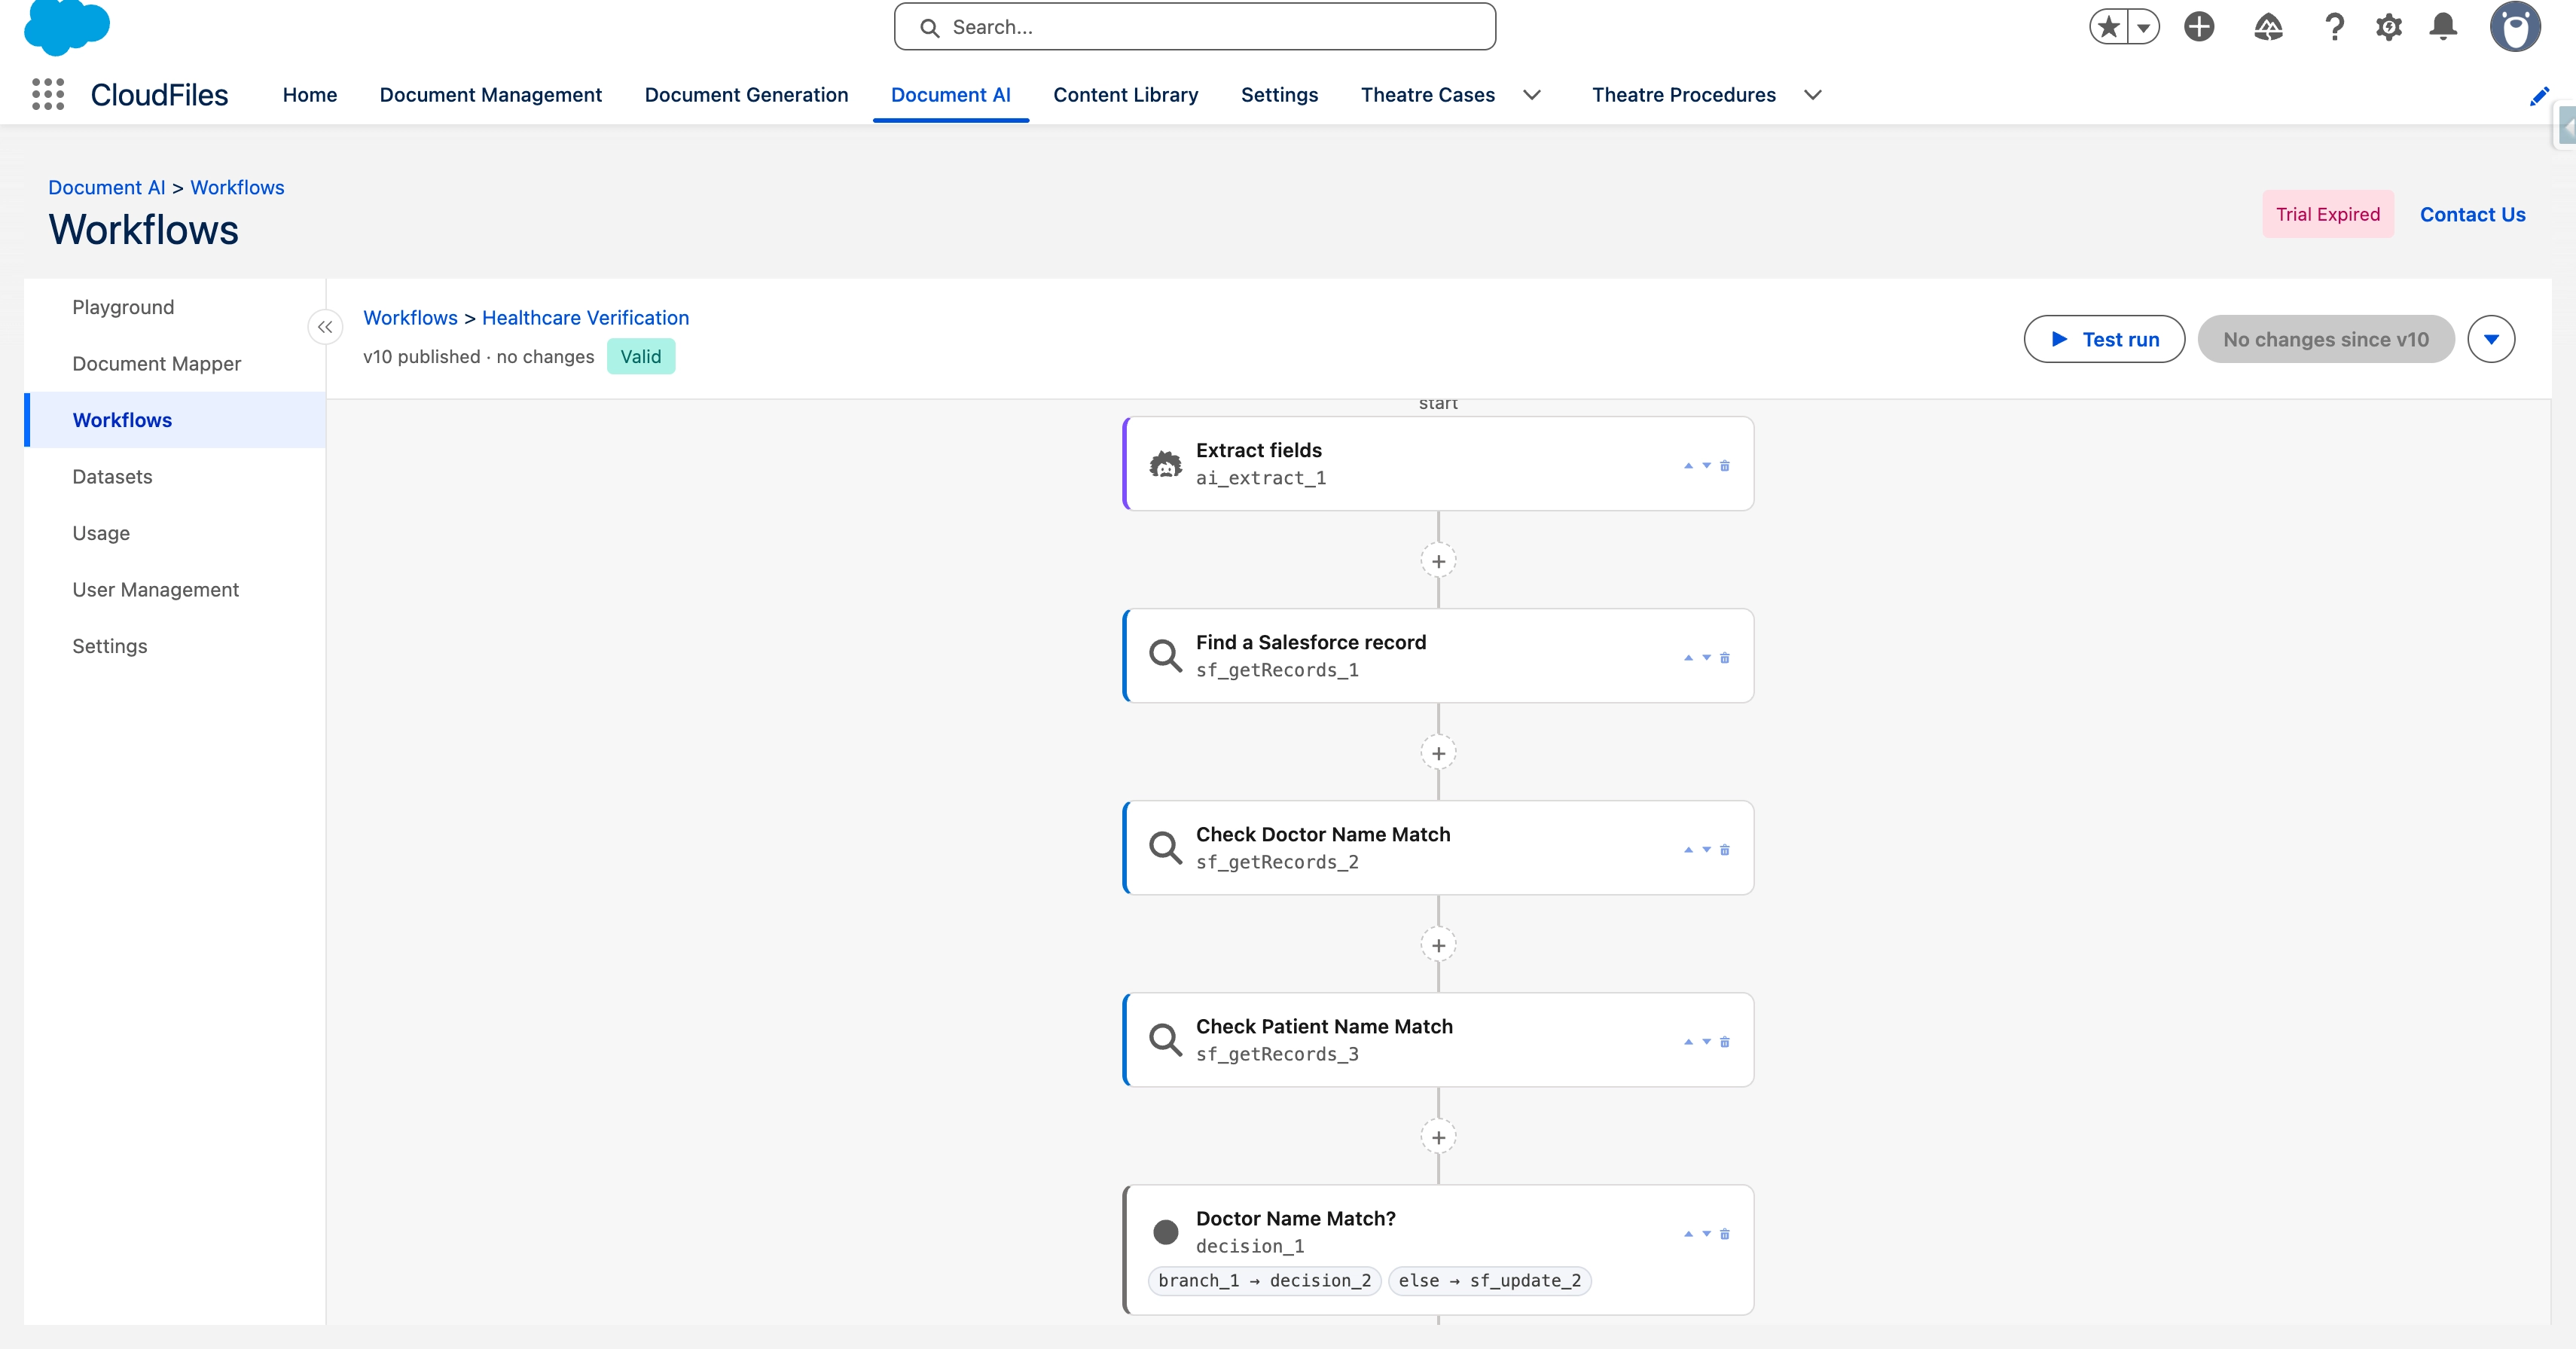The image size is (2576, 1349).
Task: Open the Trailhead guidance icon
Action: tap(2268, 27)
